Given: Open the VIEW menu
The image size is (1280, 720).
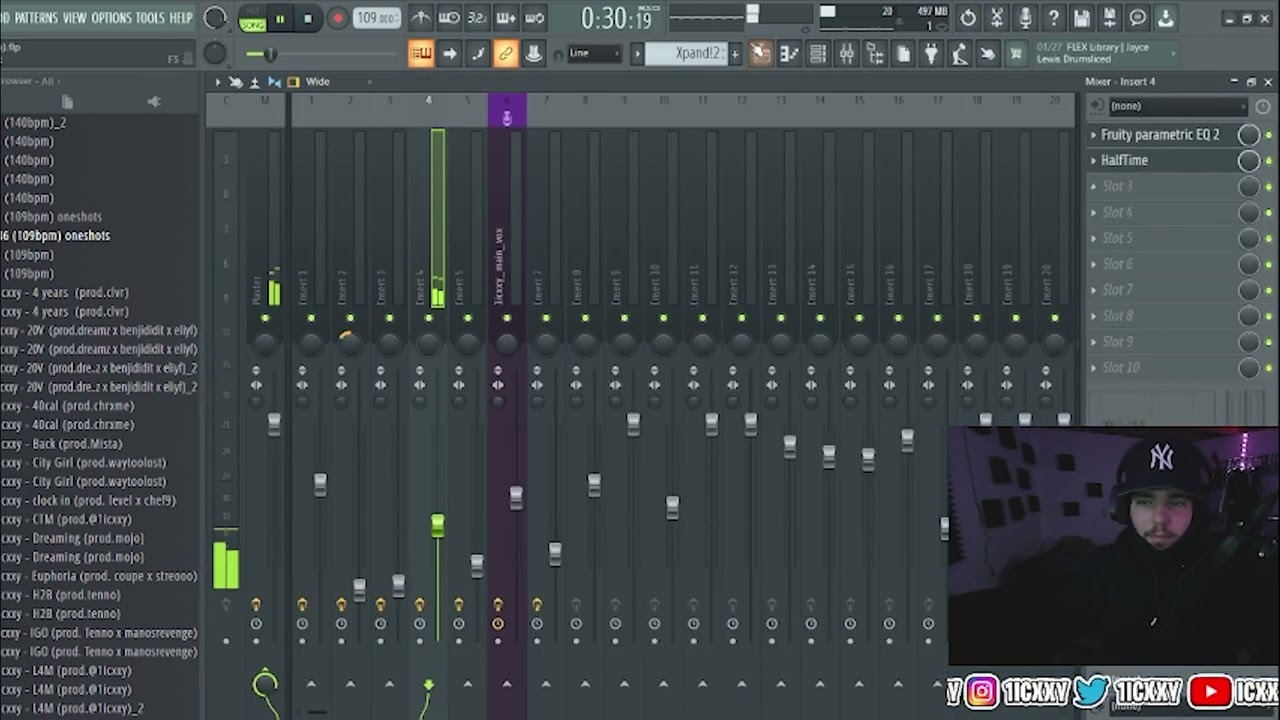Looking at the screenshot, I should [x=75, y=18].
